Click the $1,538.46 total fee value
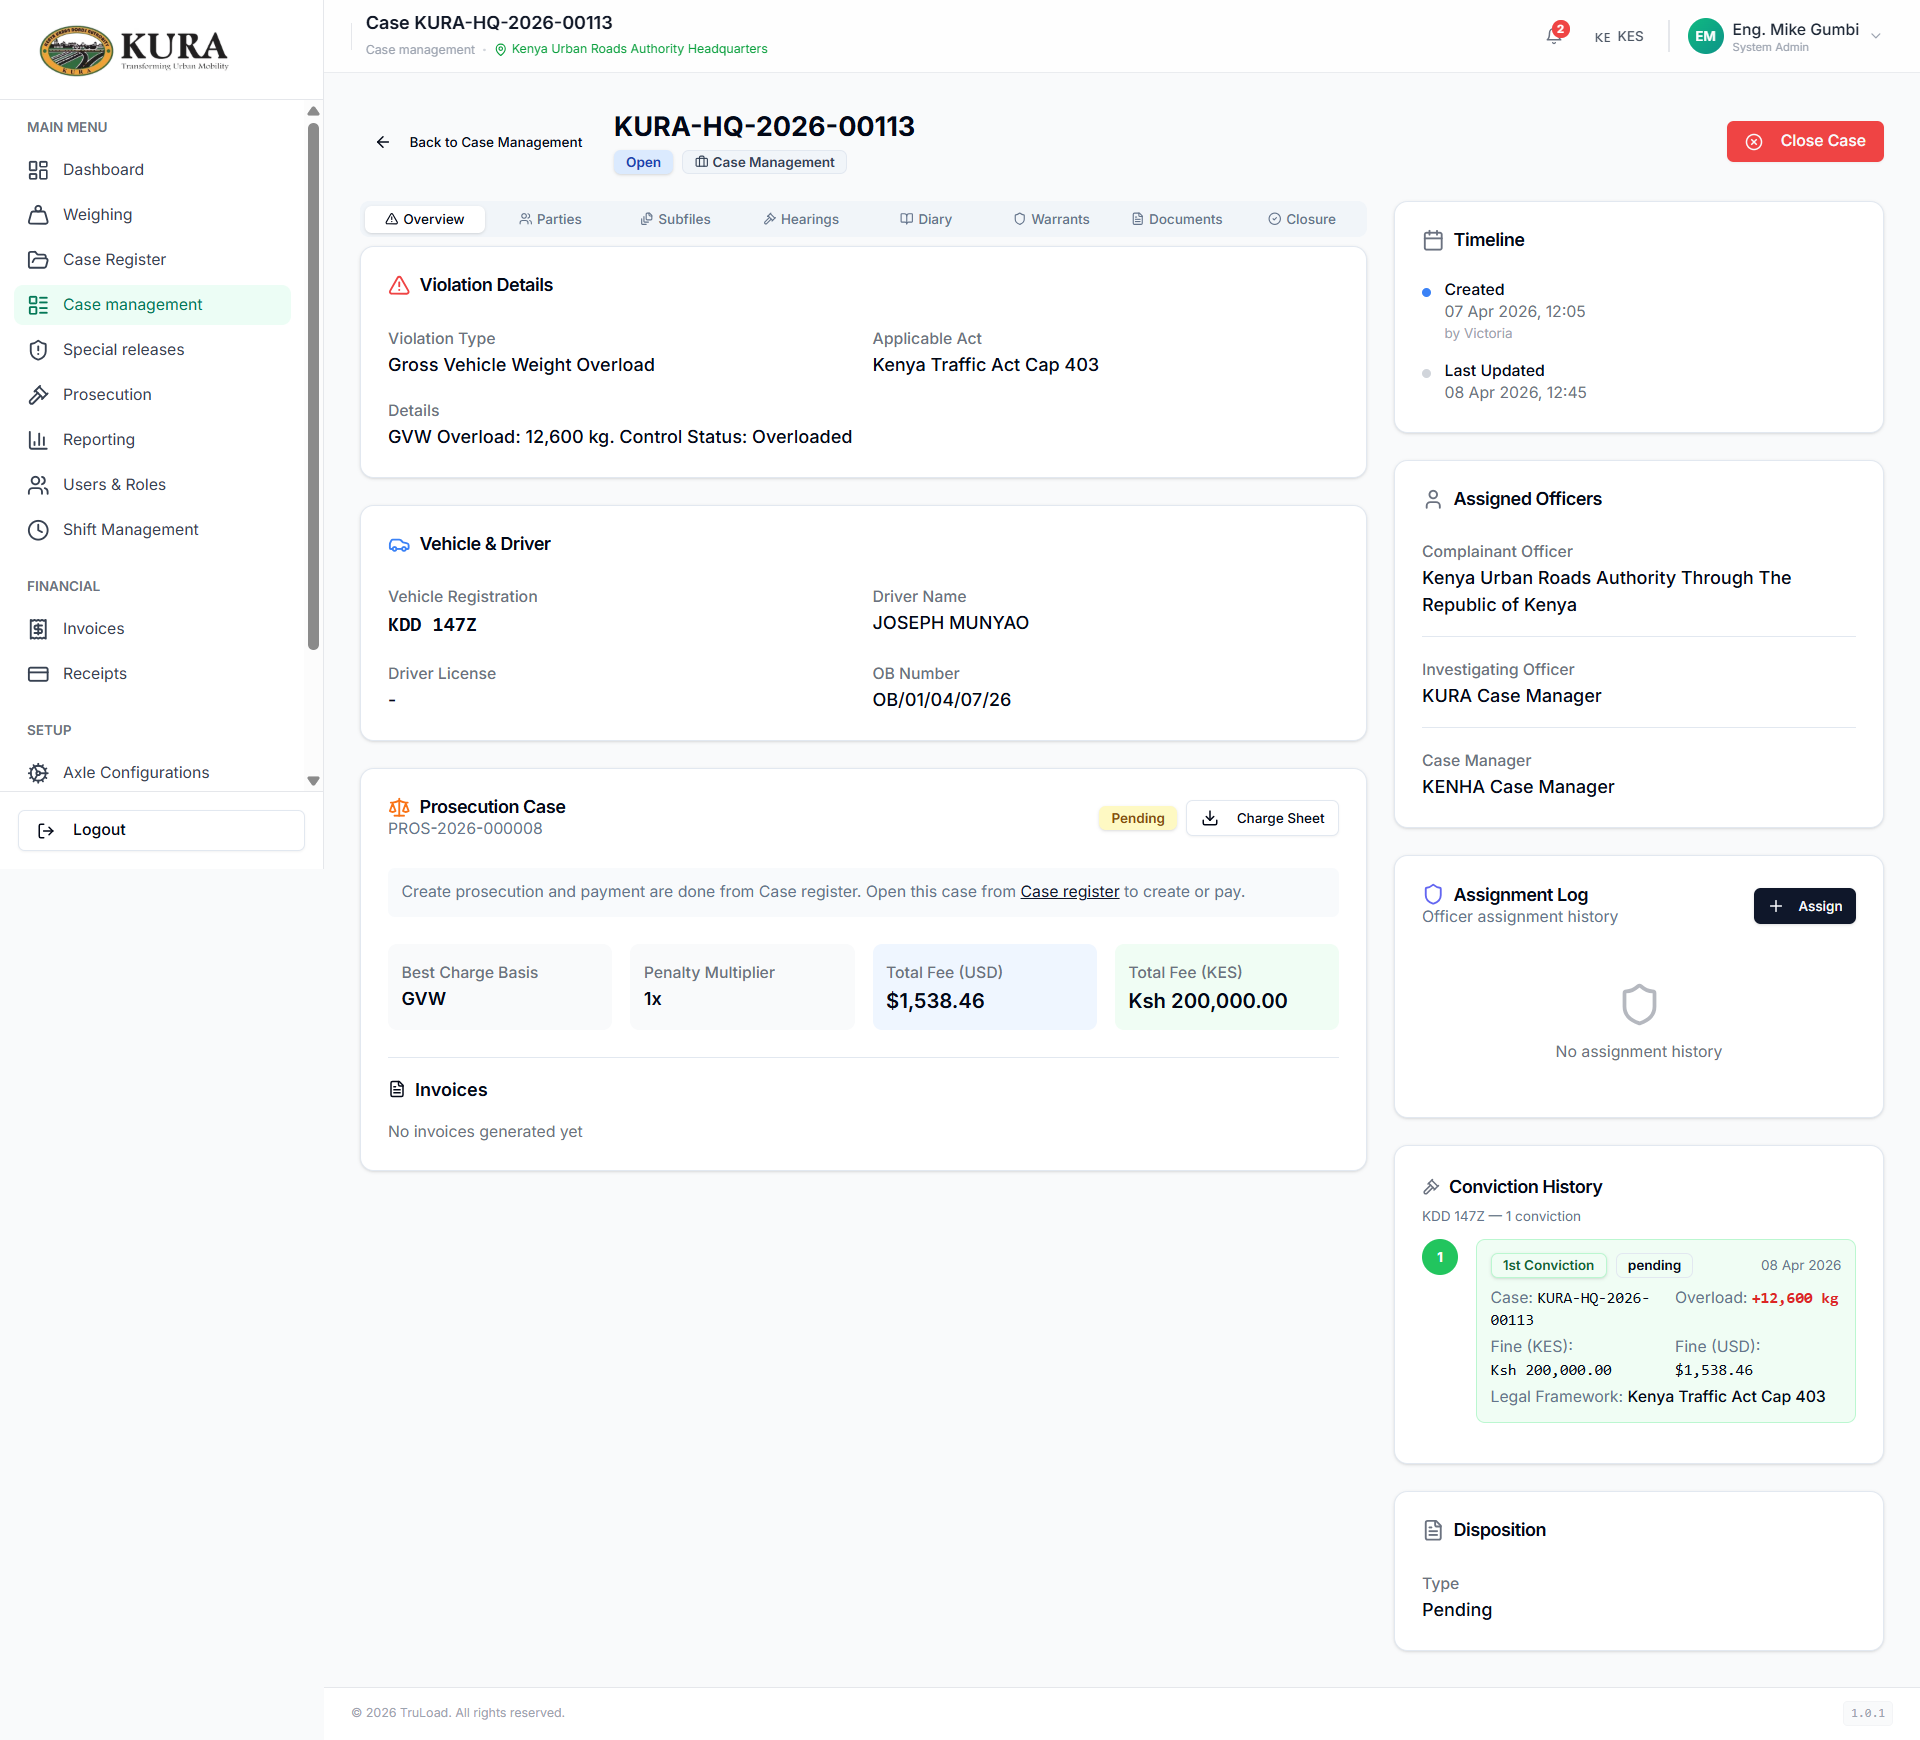The height and width of the screenshot is (1740, 1920). pyautogui.click(x=935, y=1002)
